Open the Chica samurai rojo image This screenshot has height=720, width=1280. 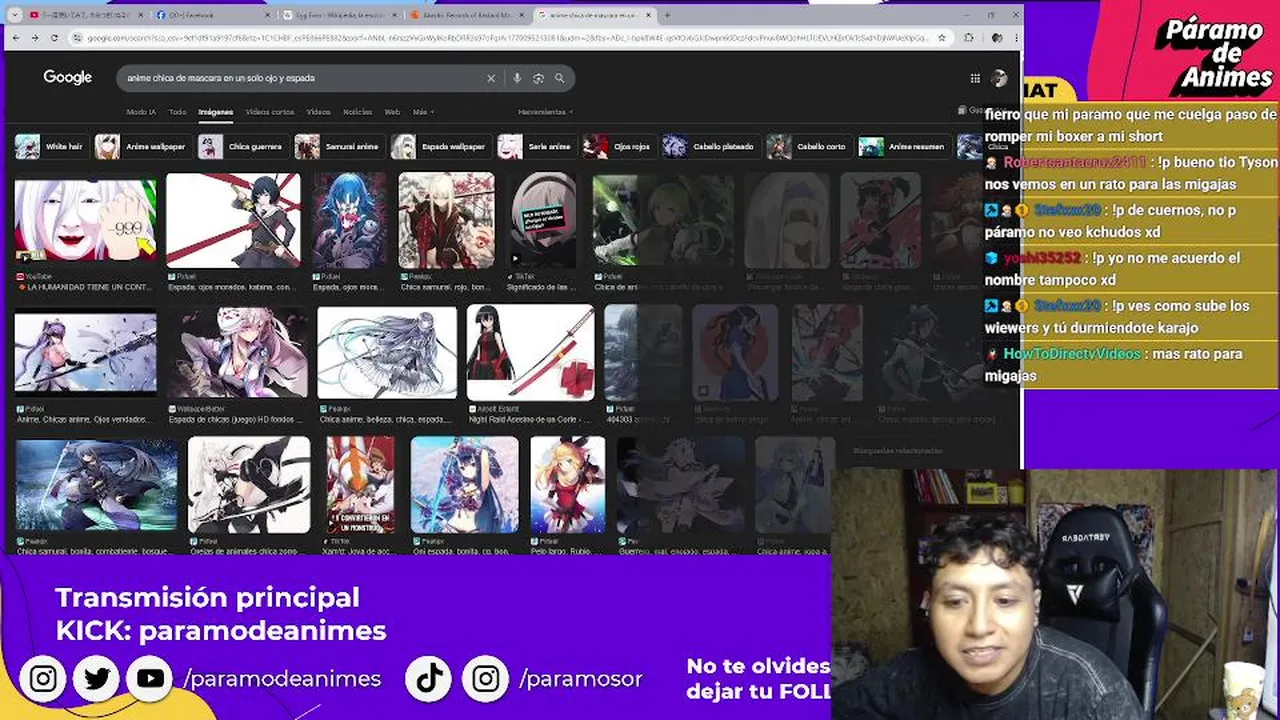pyautogui.click(x=446, y=220)
